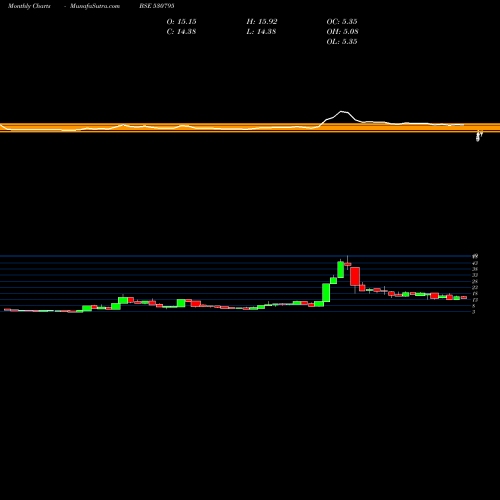Viewport: 500px width, 500px height.
Task: Select the 'L: 14.38' low value
Action: [x=261, y=32]
